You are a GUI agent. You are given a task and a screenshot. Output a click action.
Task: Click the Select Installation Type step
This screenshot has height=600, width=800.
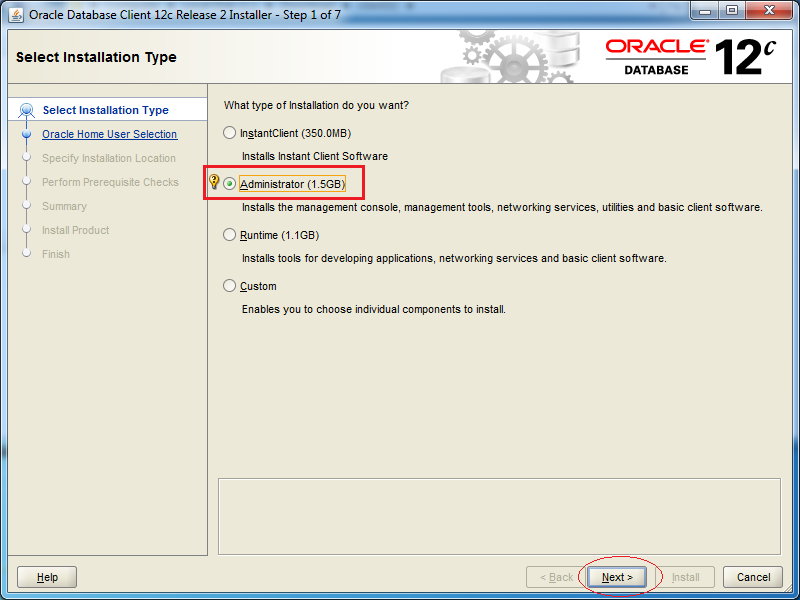click(106, 110)
